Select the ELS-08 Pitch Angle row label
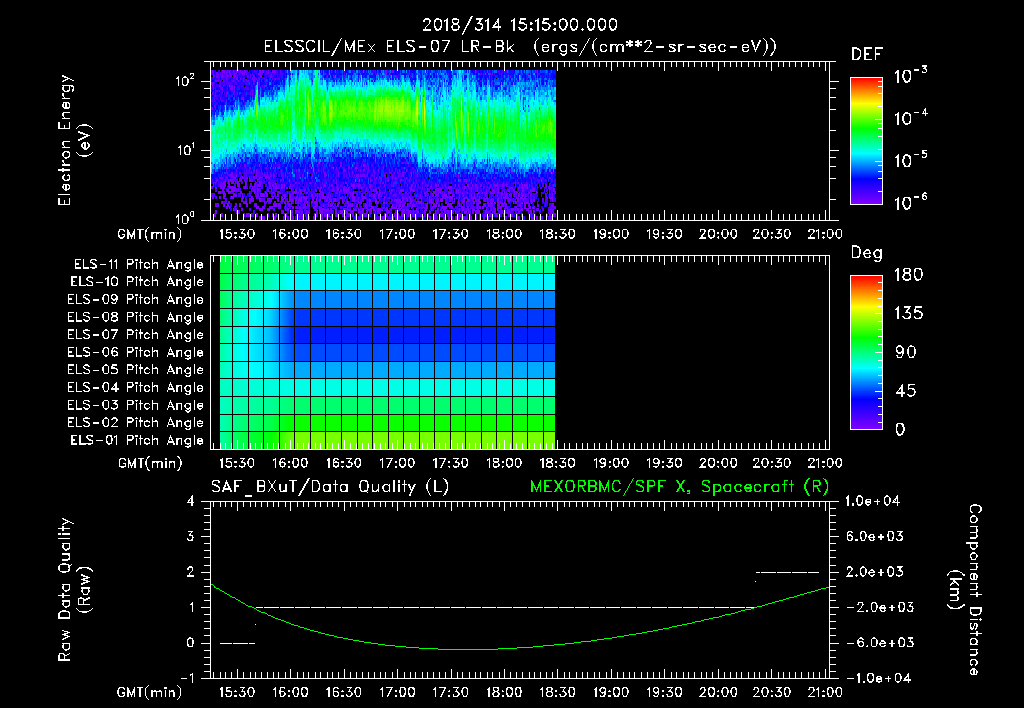The width and height of the screenshot is (1024, 708). [135, 317]
